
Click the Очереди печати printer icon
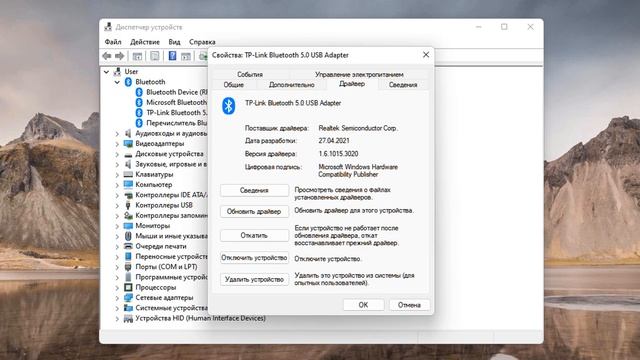(128, 246)
